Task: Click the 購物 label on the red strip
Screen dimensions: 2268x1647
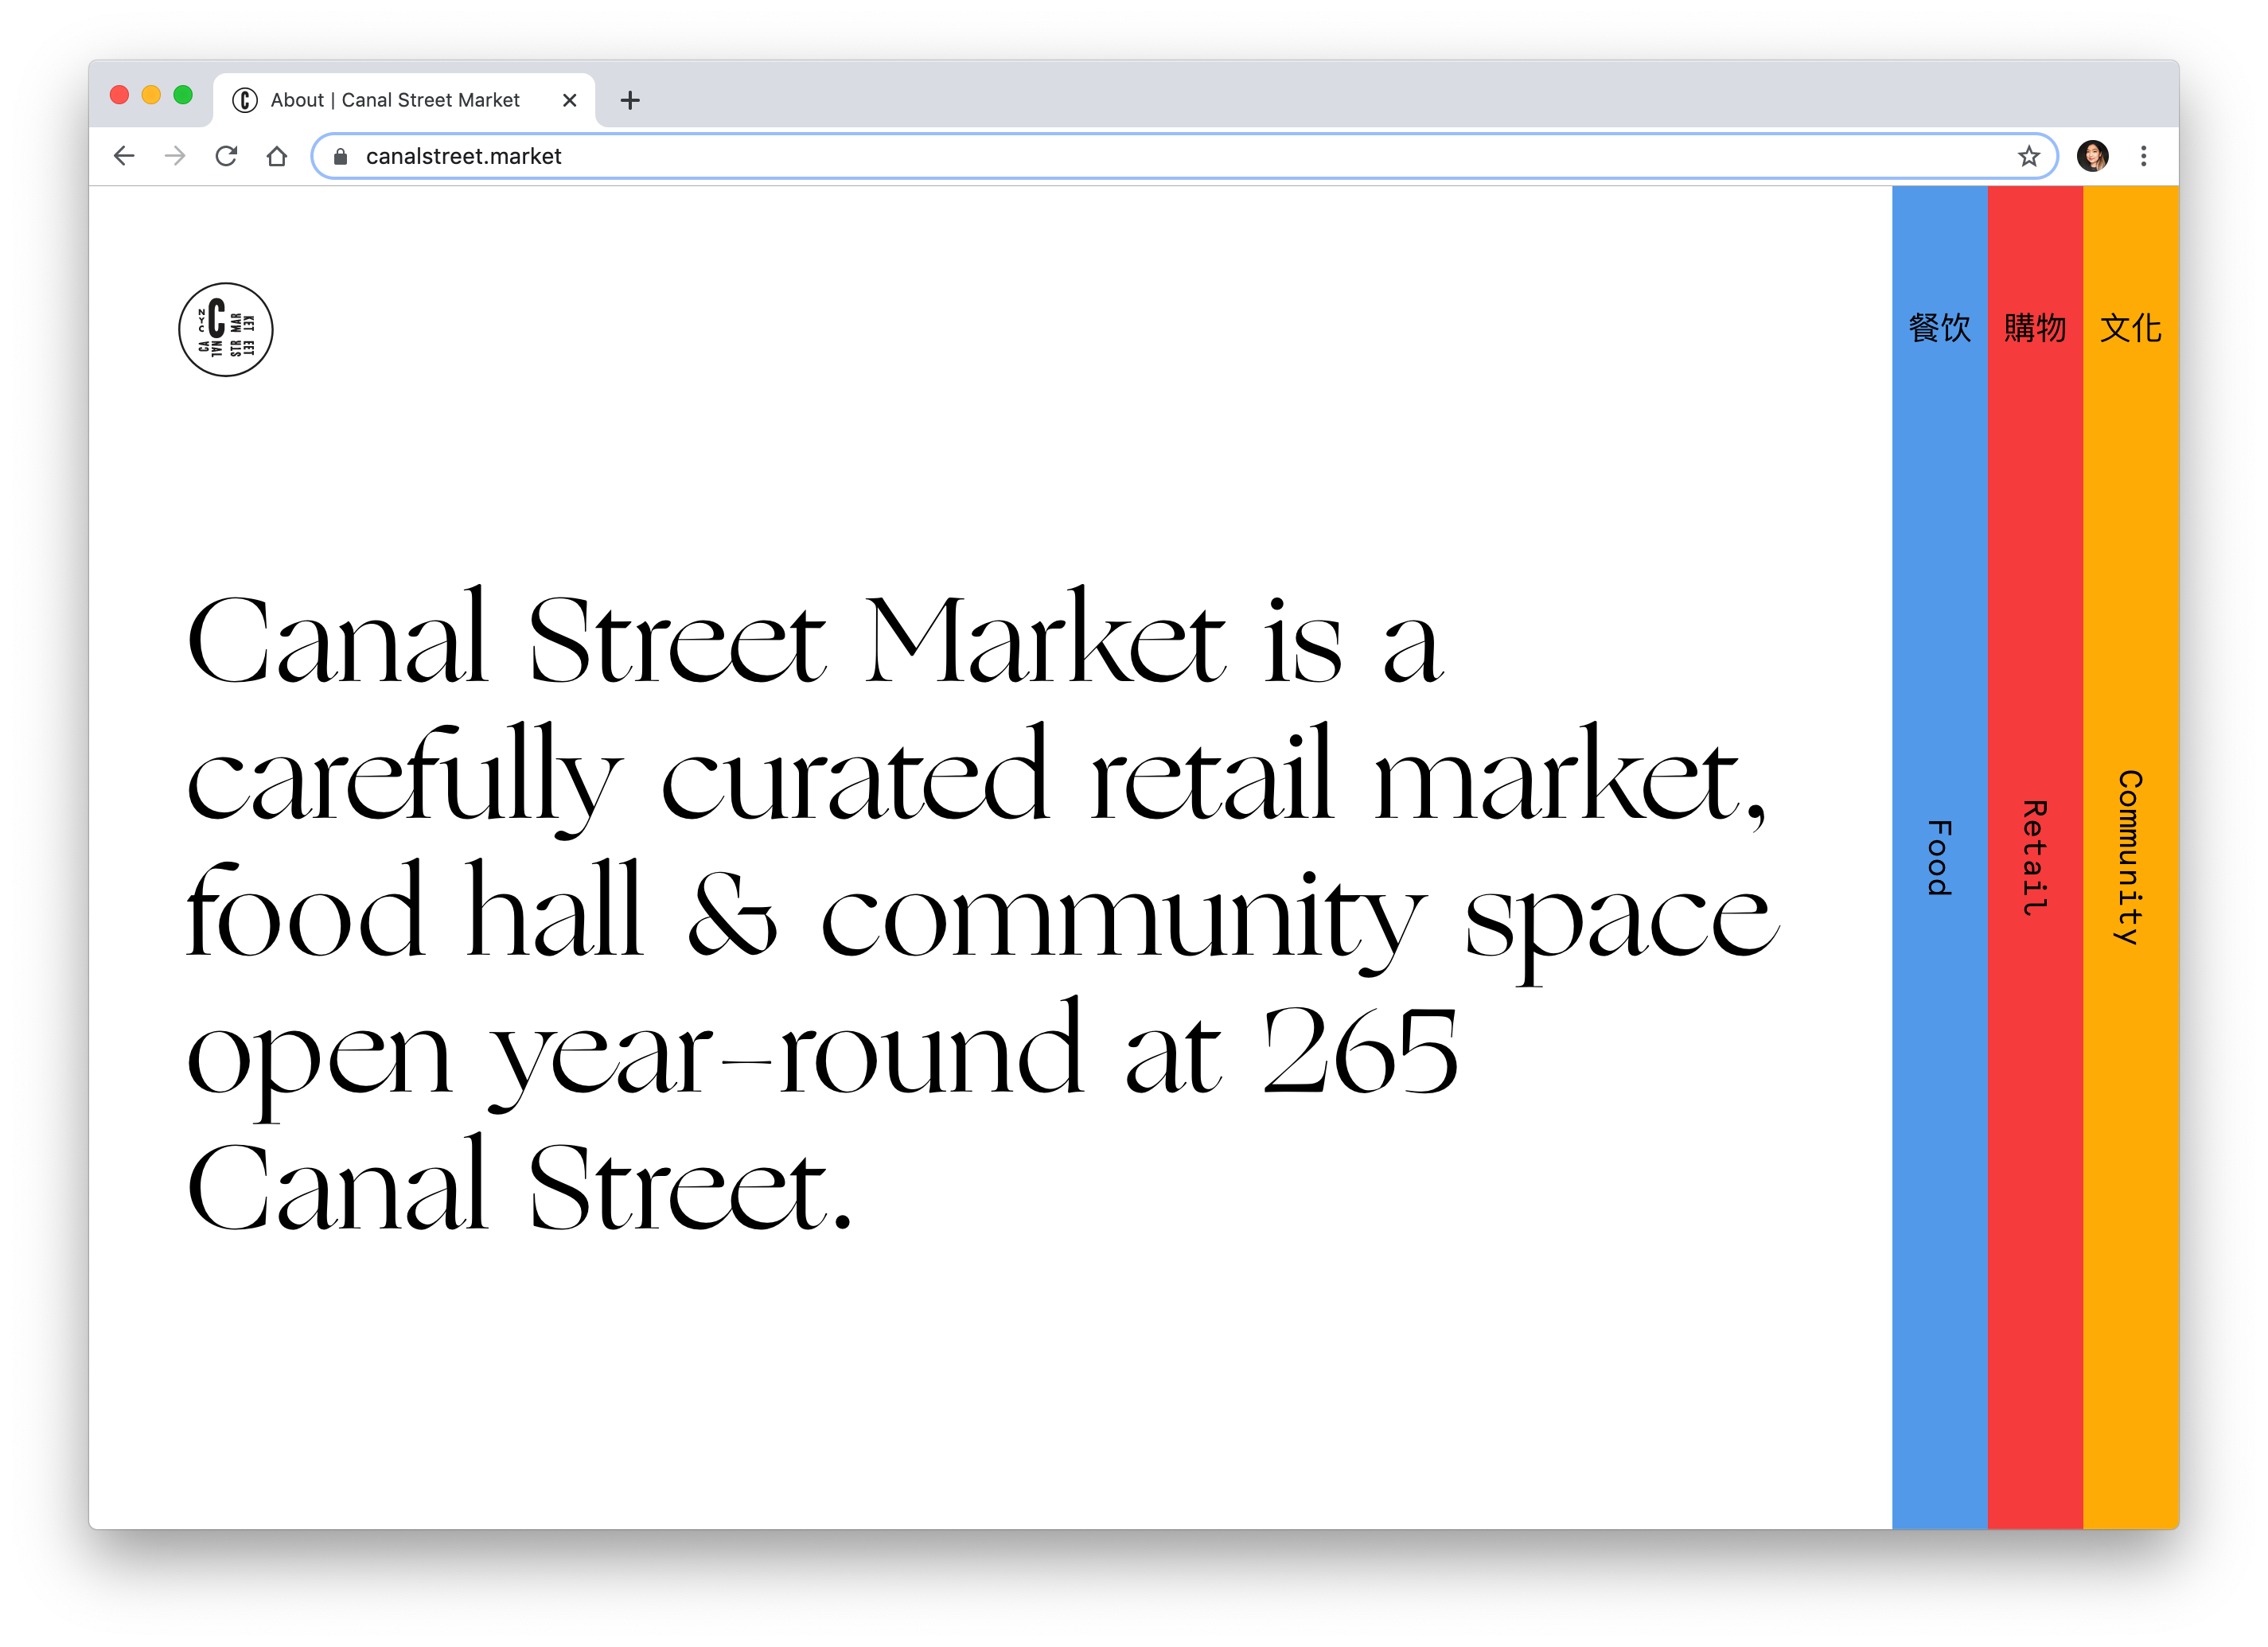Action: (x=2033, y=328)
